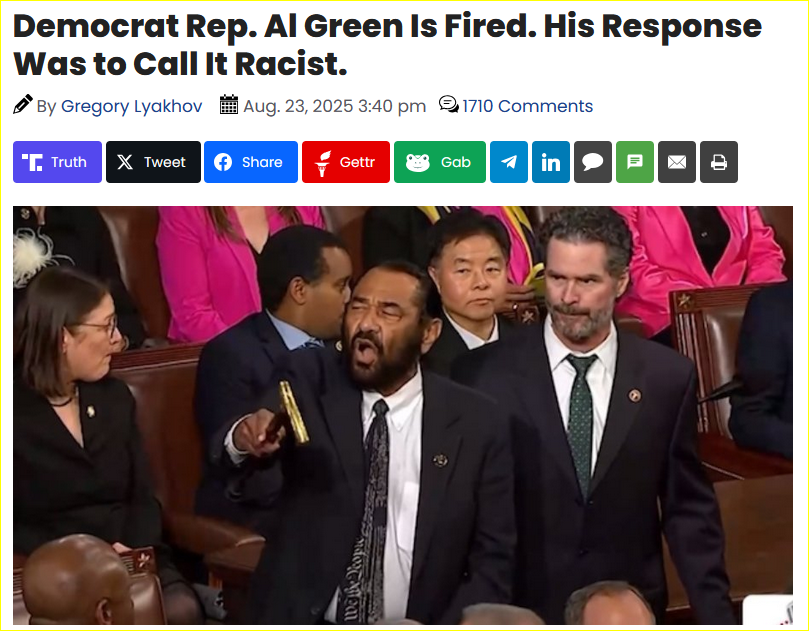Click the pencil icon next to author
The height and width of the screenshot is (631, 809).
23,104
